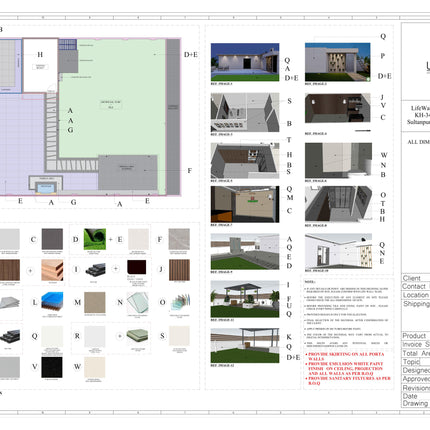Pick the dark grey material swatch C

(x=52, y=239)
